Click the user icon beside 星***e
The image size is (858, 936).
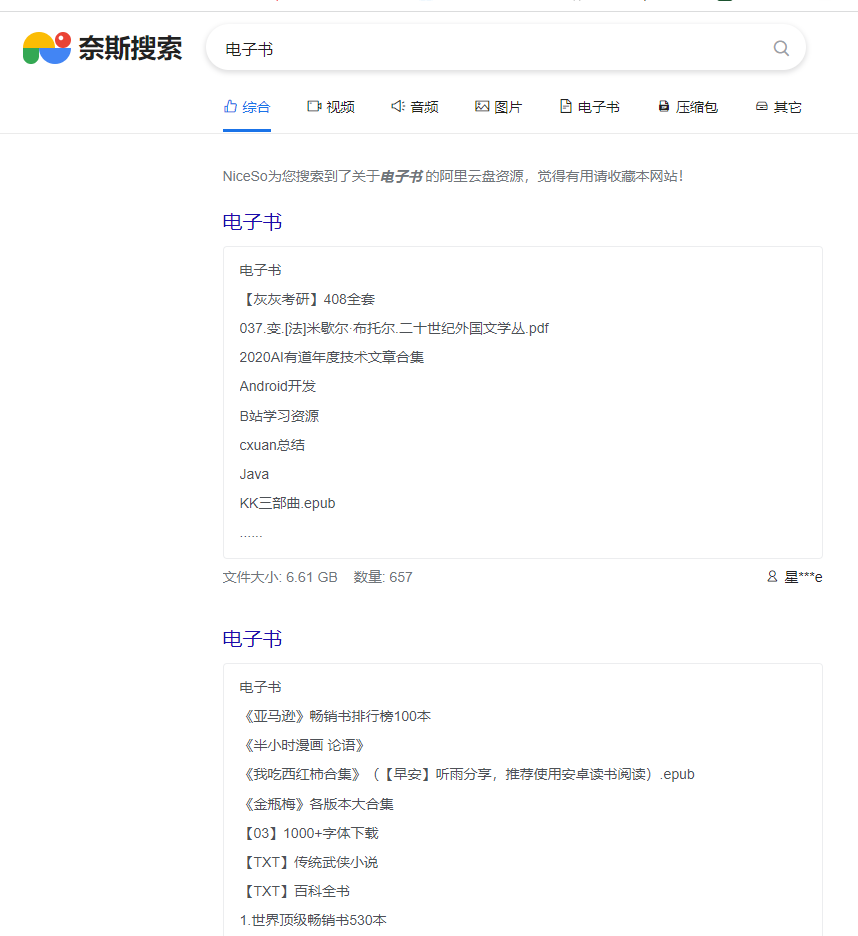click(x=772, y=576)
